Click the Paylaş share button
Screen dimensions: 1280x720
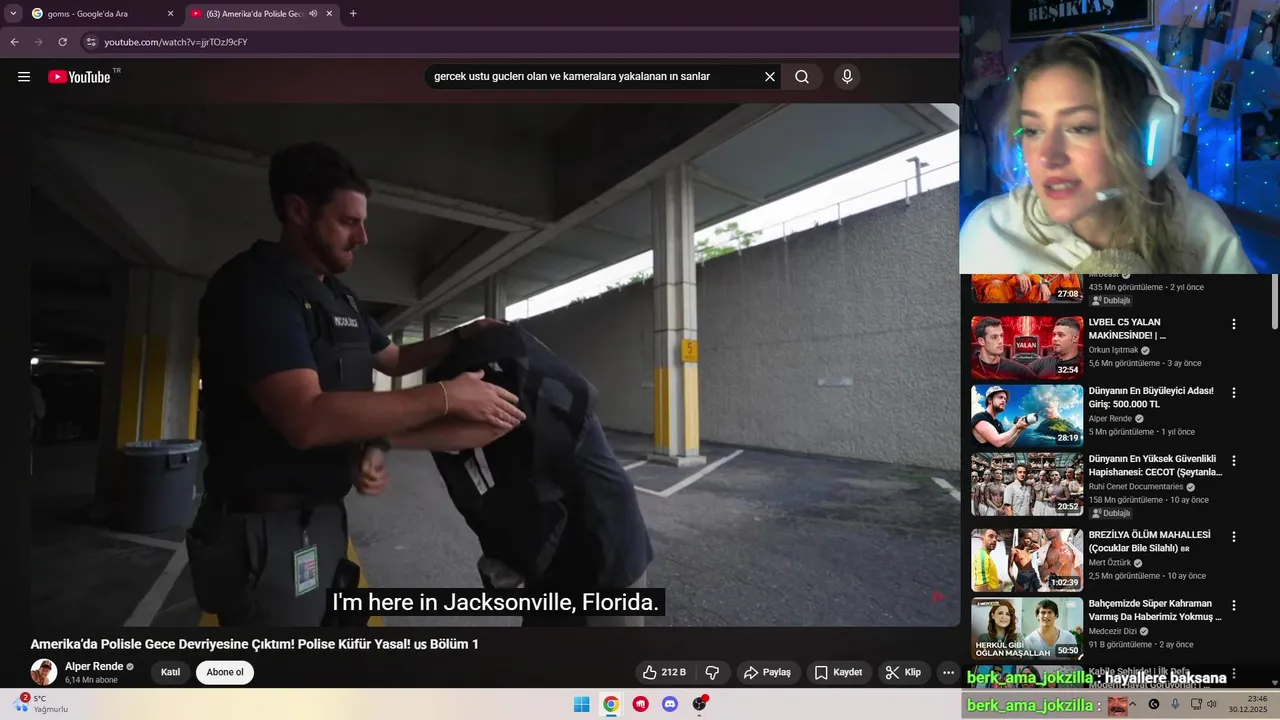(x=768, y=672)
